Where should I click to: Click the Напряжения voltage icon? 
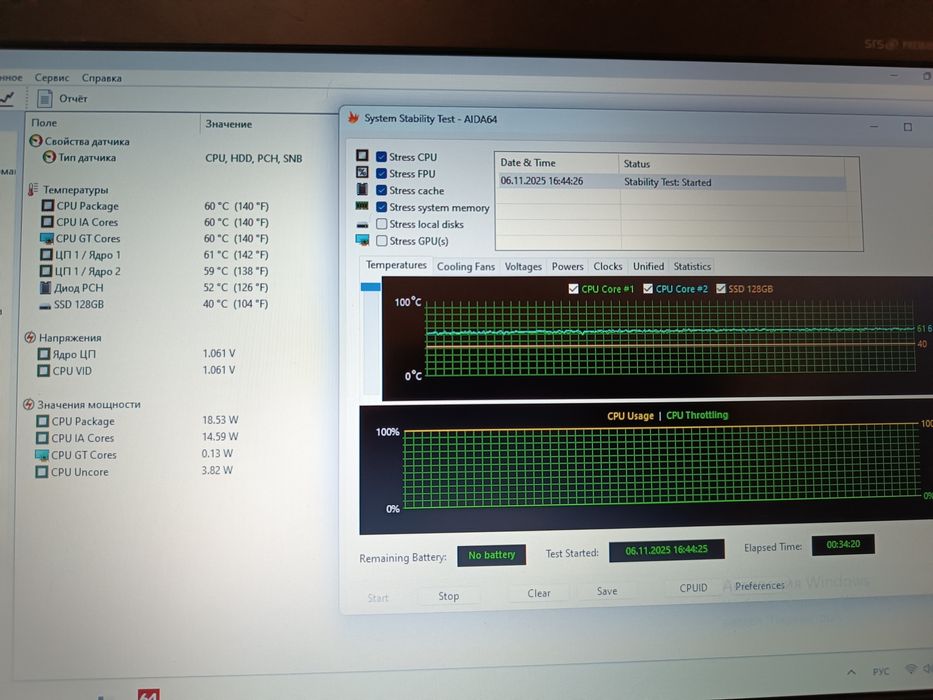[30, 338]
